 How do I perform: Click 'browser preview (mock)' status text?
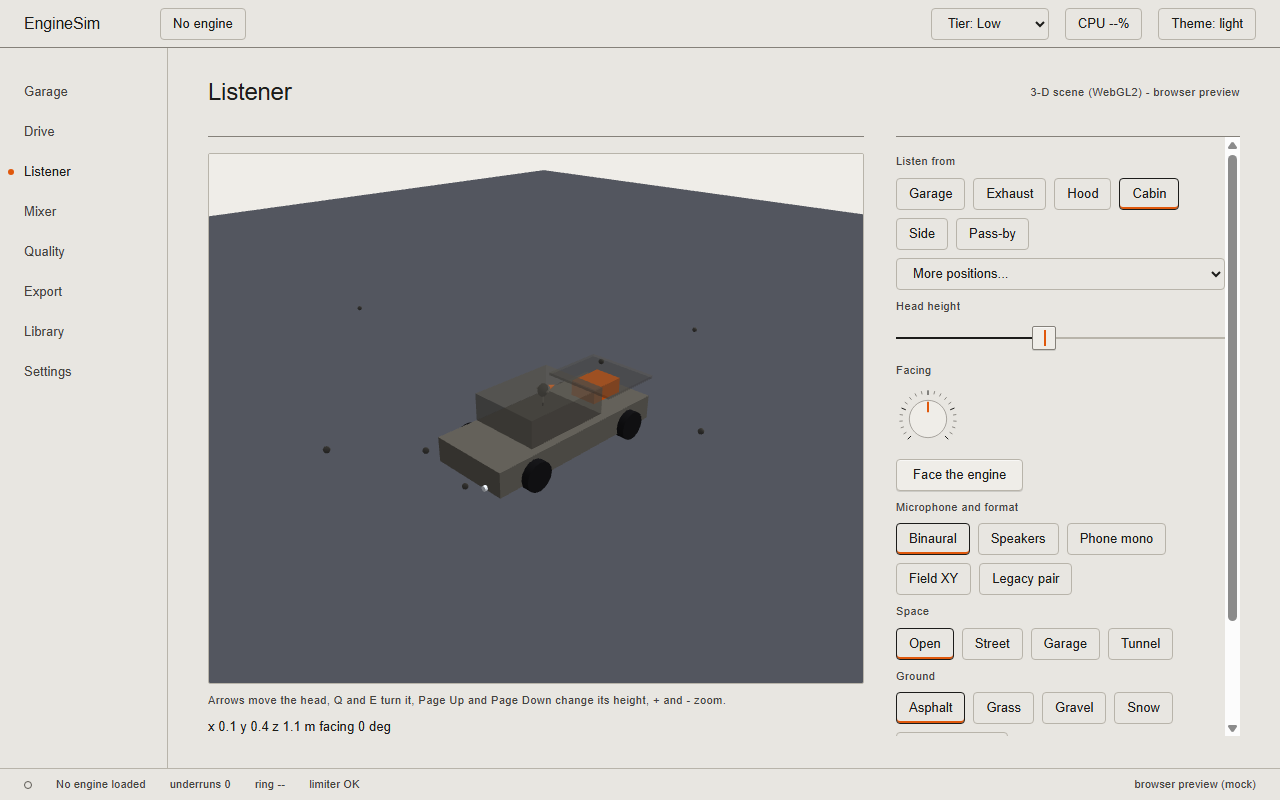click(x=1195, y=784)
